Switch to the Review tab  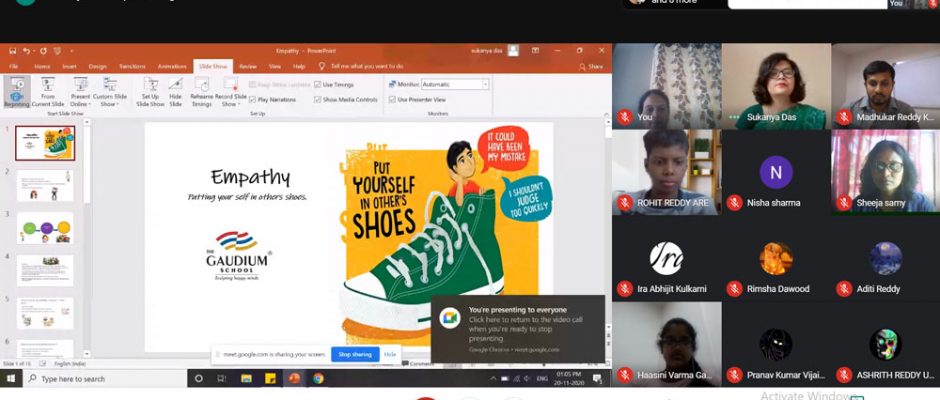[248, 67]
